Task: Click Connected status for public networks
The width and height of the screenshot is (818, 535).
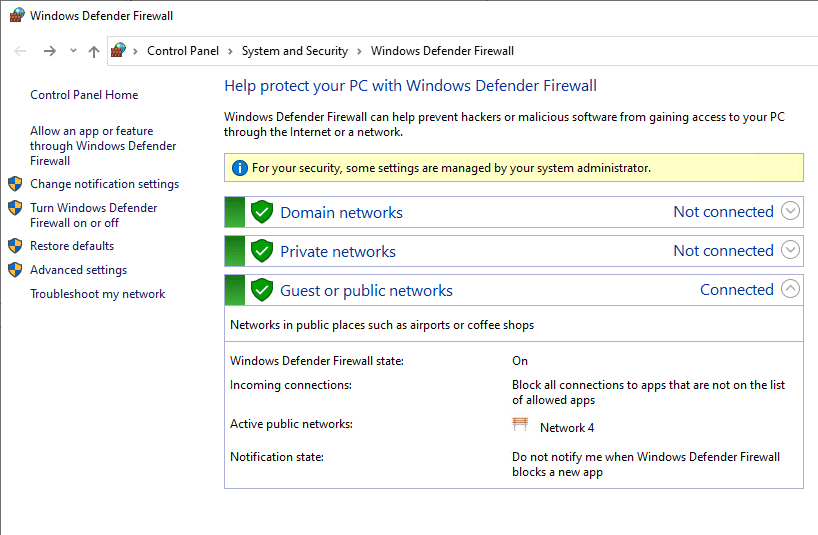Action: [x=737, y=290]
